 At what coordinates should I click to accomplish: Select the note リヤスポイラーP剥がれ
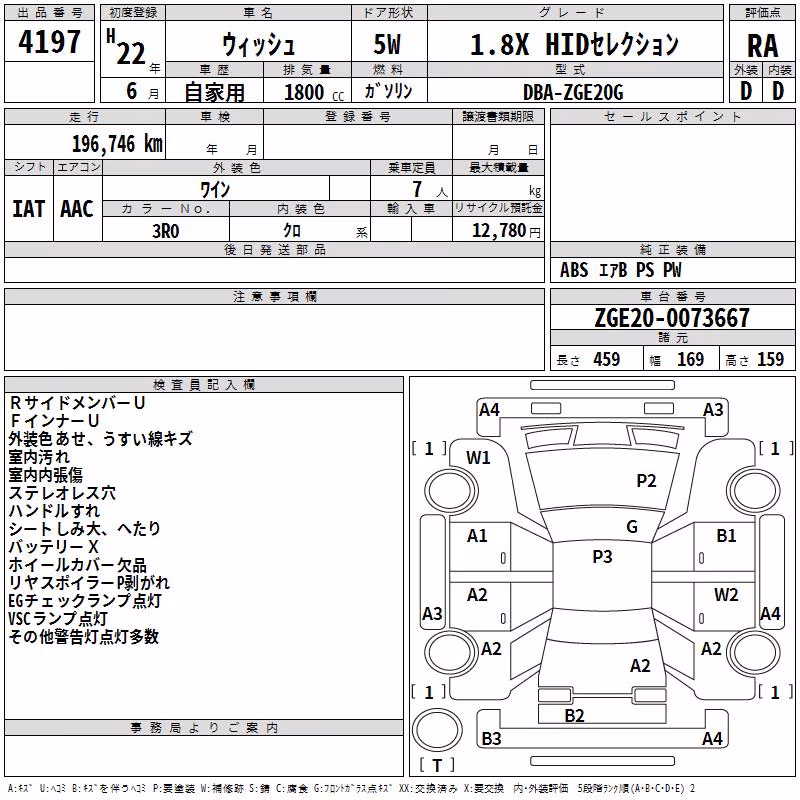pos(89,583)
